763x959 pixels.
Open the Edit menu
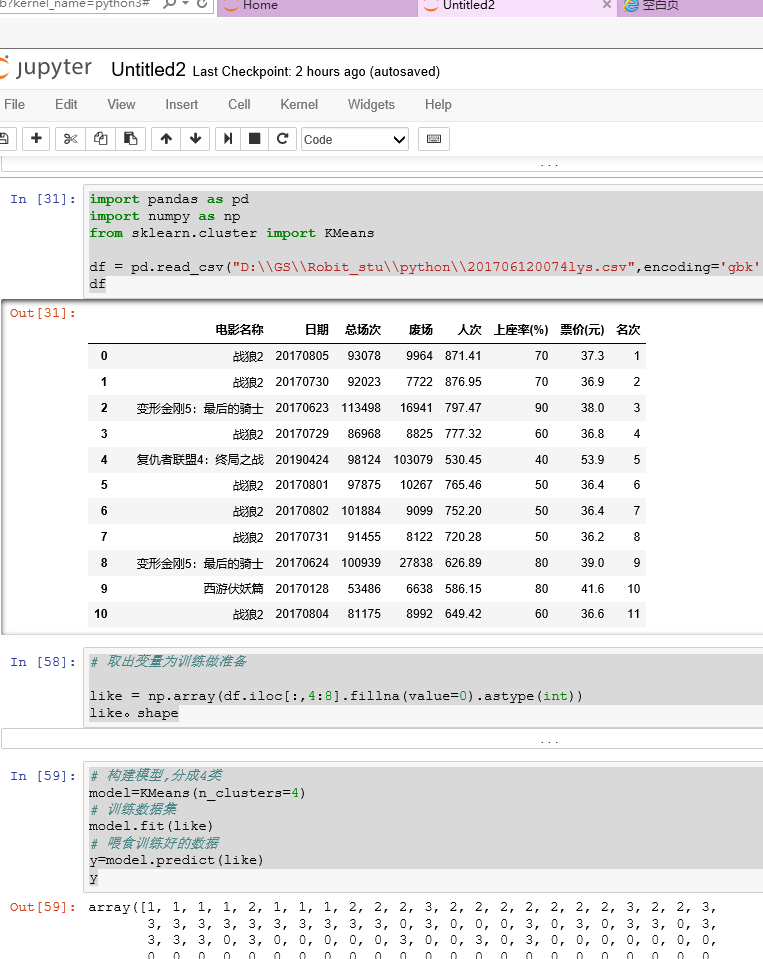click(x=66, y=105)
